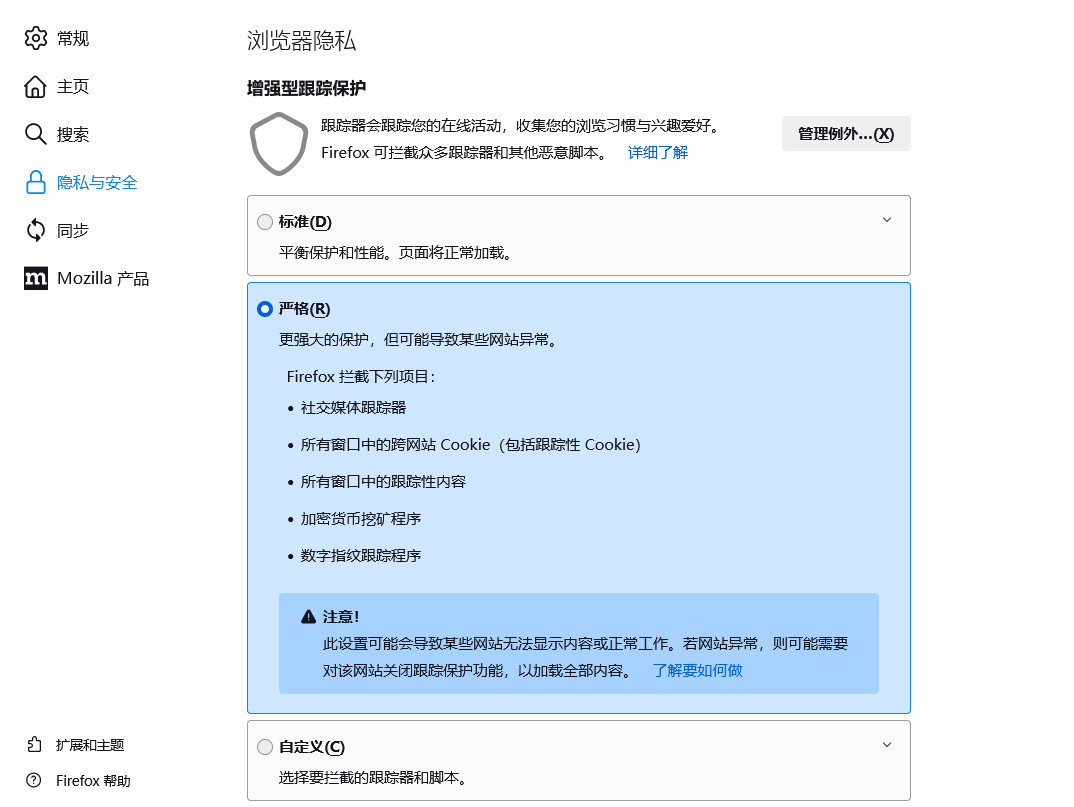Click the list item 所有窗口中的跟踪性内容
1074x807 pixels.
click(384, 482)
